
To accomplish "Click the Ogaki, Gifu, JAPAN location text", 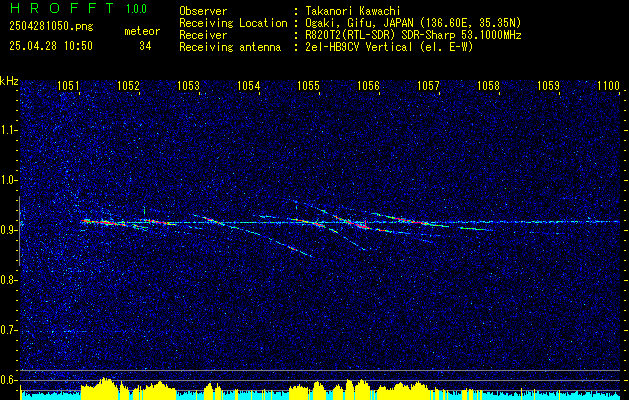I will coord(413,23).
